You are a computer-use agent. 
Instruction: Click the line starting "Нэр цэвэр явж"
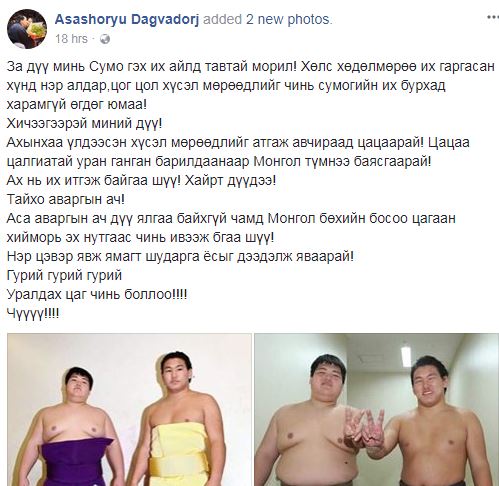point(180,256)
